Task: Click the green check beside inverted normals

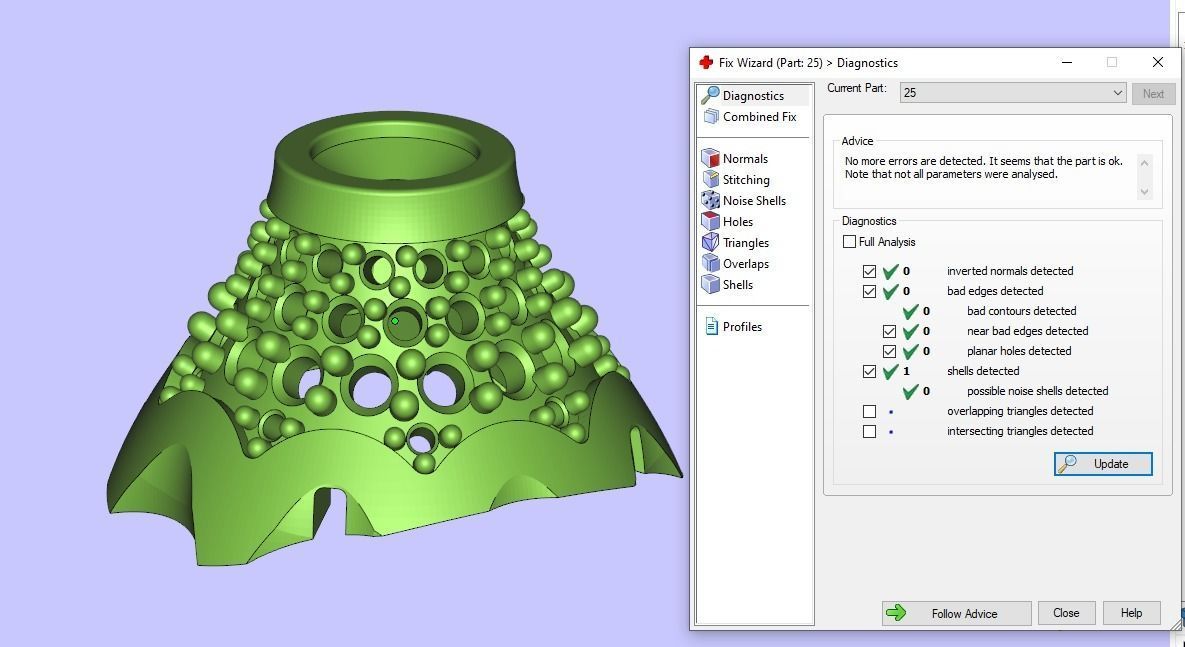Action: [x=891, y=271]
